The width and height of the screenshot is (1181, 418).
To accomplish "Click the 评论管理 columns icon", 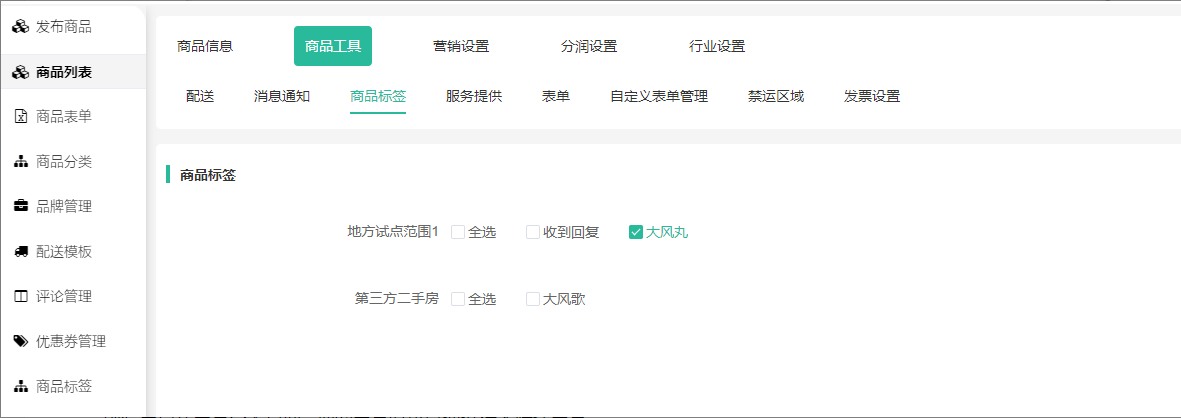I will point(20,297).
